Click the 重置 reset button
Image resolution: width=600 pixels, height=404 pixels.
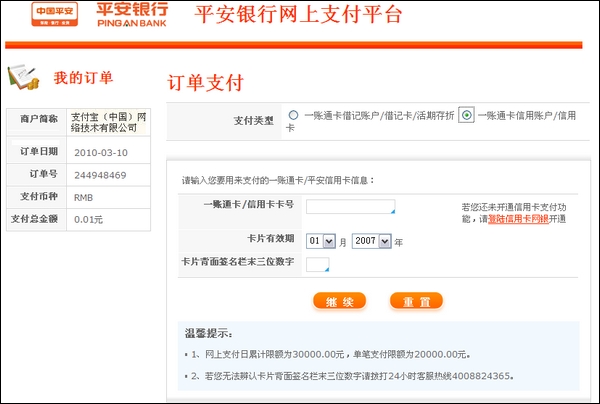416,301
